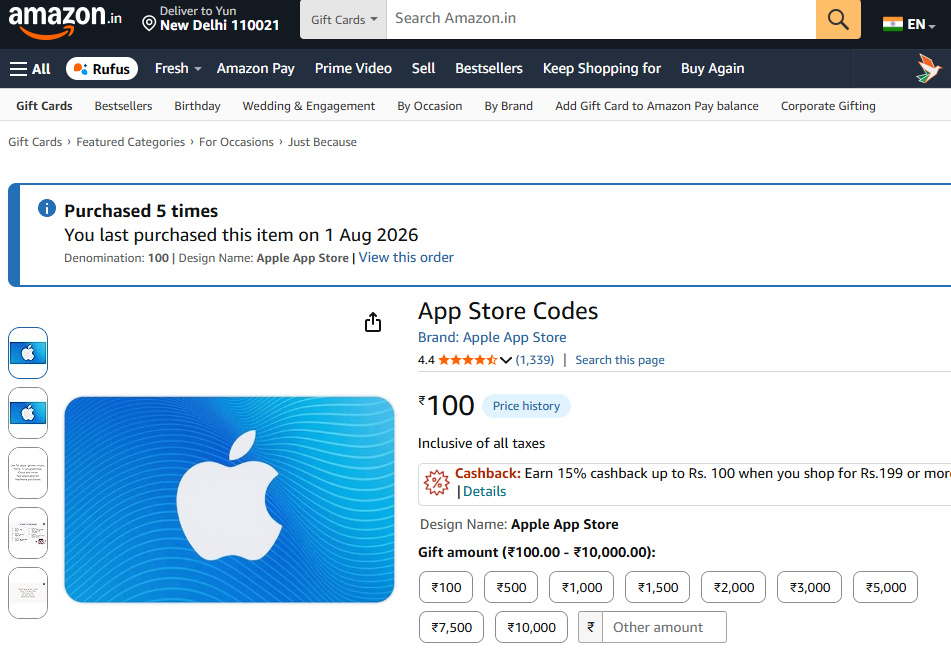Viewport: 951px width, 661px height.
Task: Choose the ₹2,000 gift amount
Action: coord(733,587)
